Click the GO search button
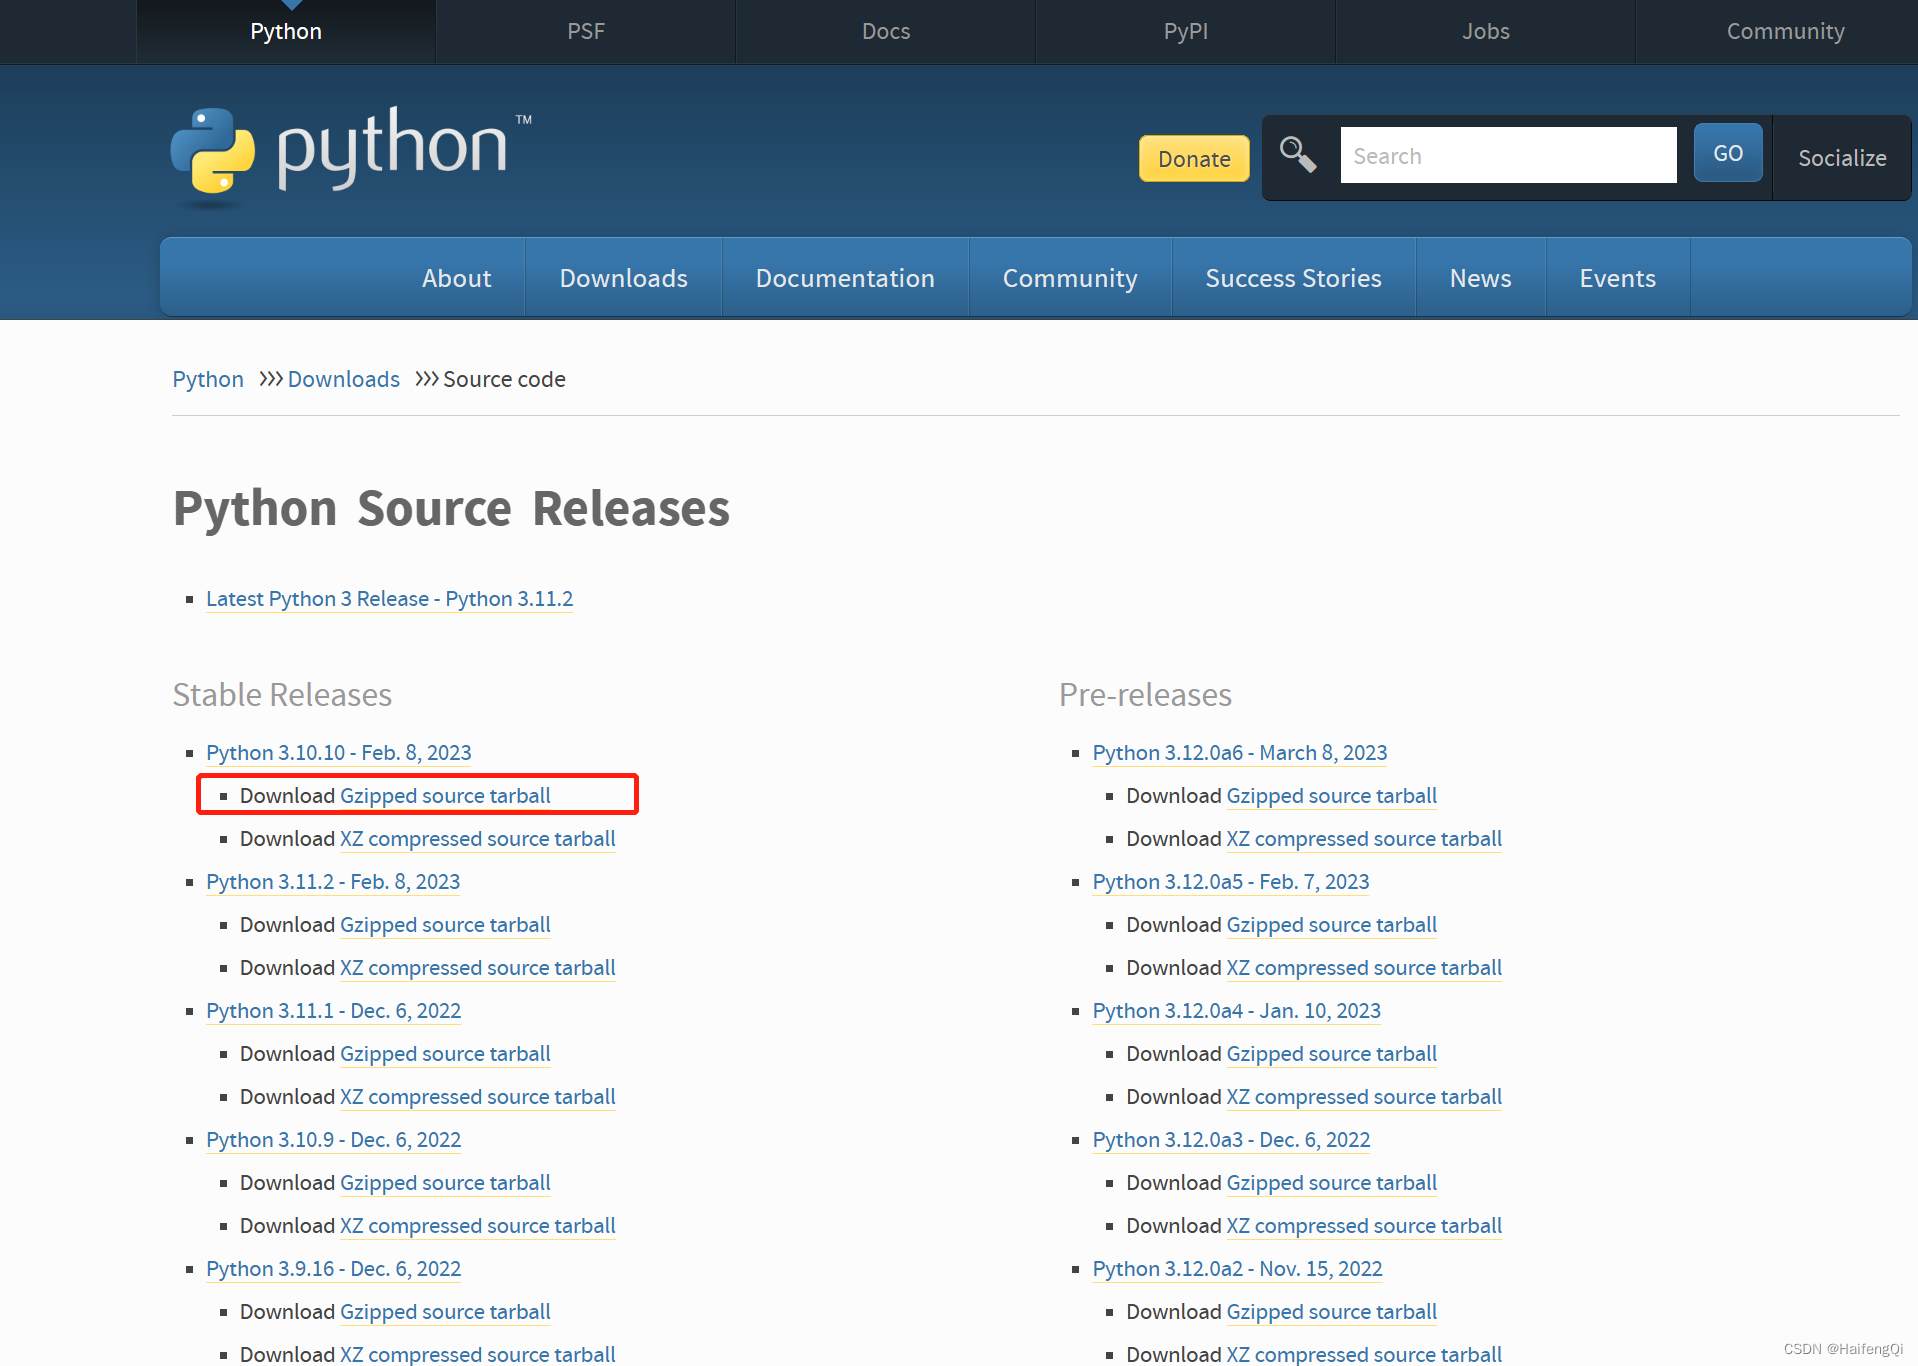This screenshot has width=1918, height=1366. click(x=1727, y=153)
